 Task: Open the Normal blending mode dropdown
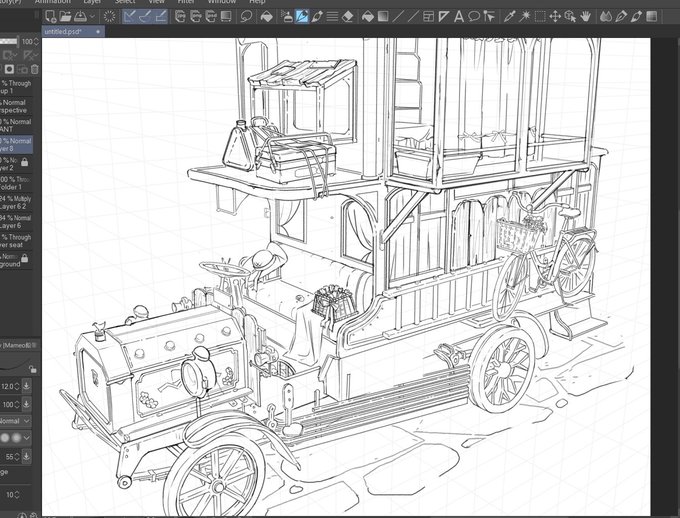(x=16, y=421)
